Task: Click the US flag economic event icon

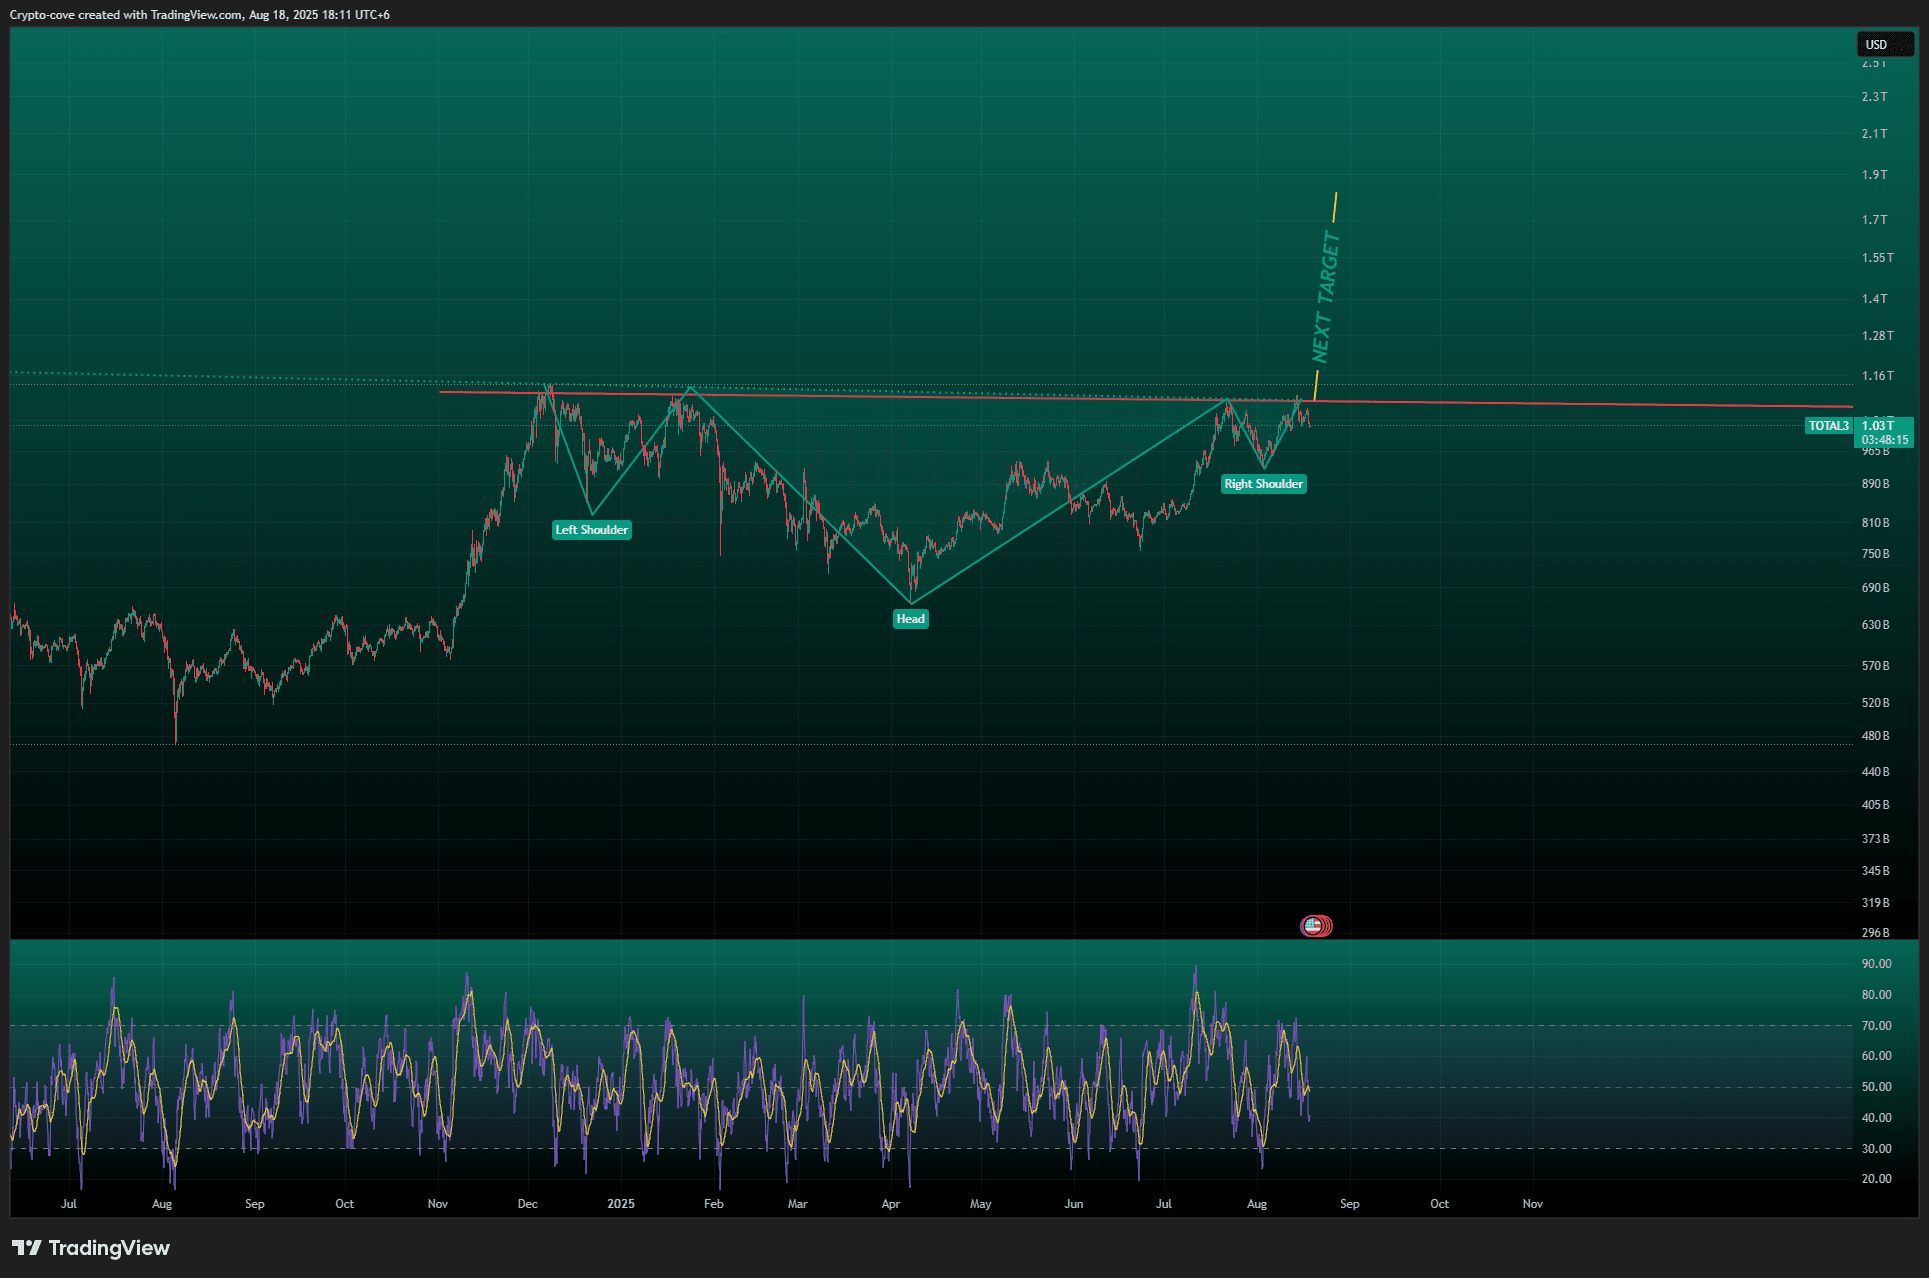Action: click(1313, 926)
